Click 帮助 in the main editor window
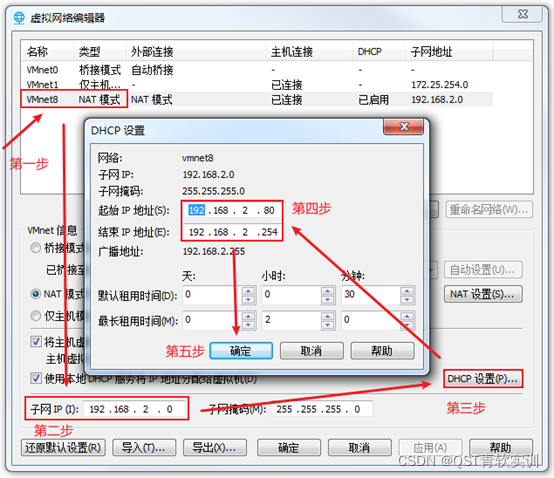 click(x=501, y=448)
